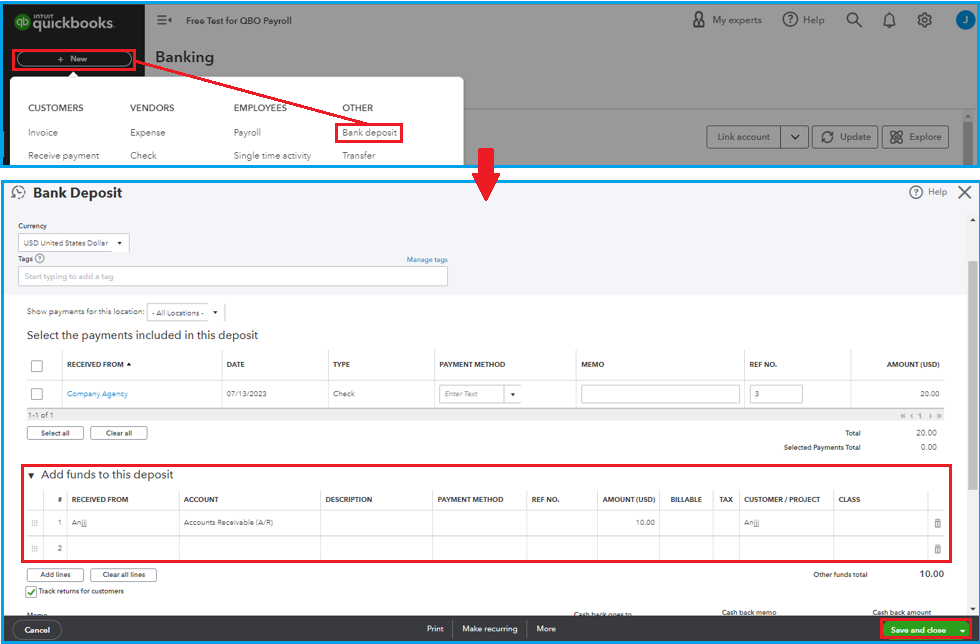The width and height of the screenshot is (980, 644).
Task: Choose Bank deposit from the New menu
Action: (369, 133)
